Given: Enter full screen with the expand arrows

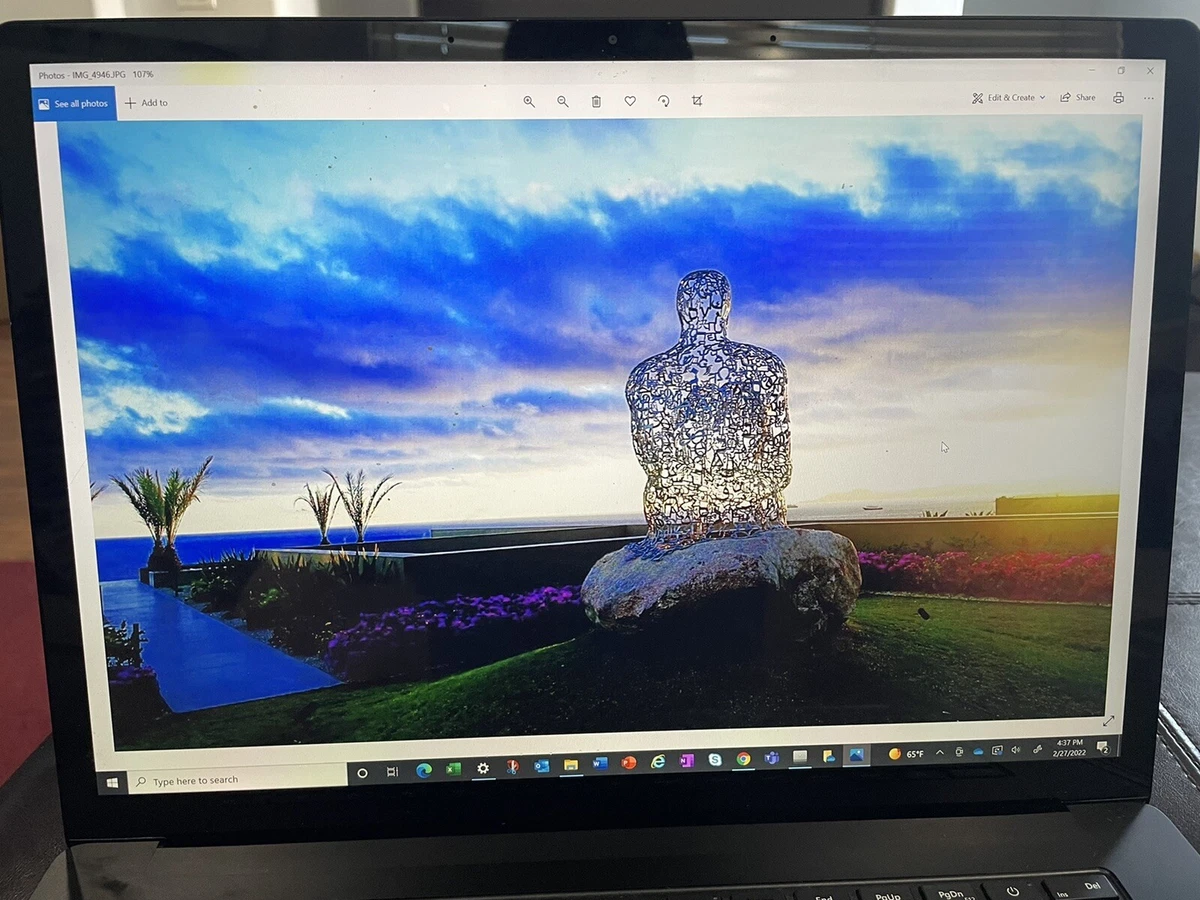Looking at the screenshot, I should (x=1108, y=720).
